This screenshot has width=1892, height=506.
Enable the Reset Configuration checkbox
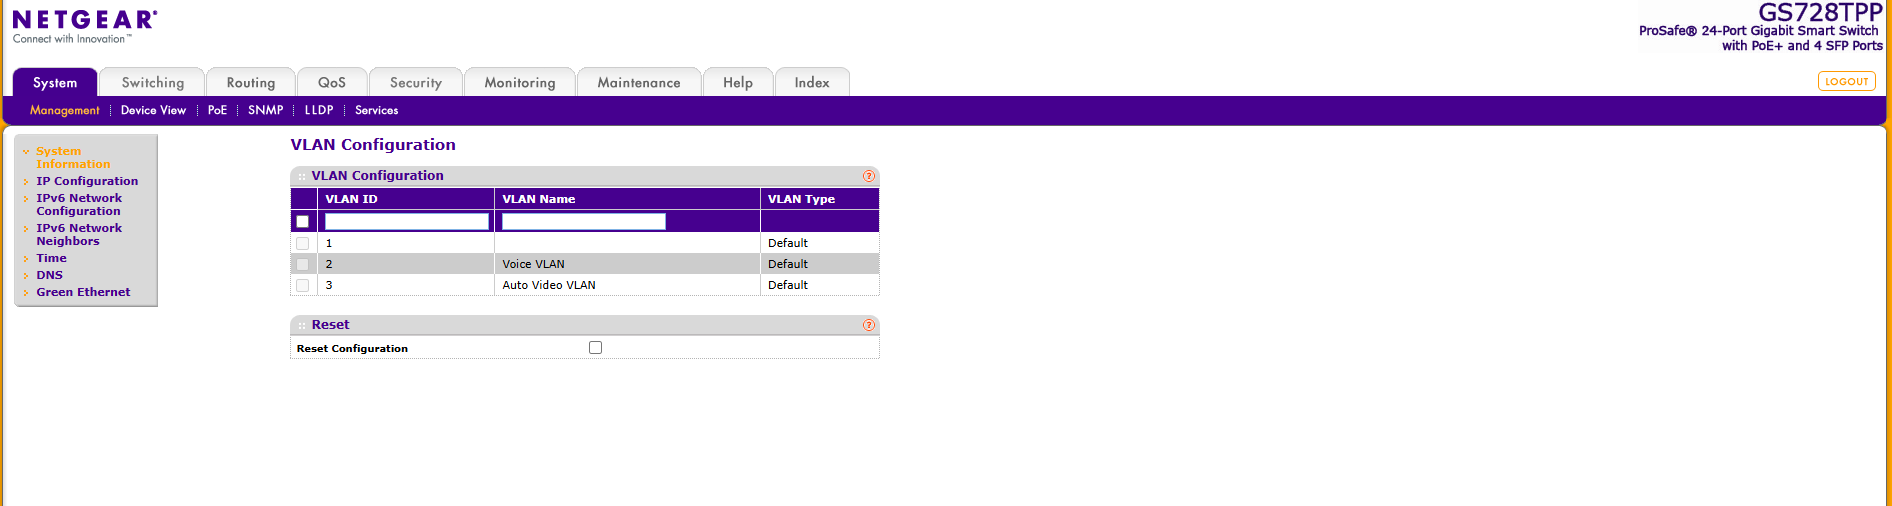click(596, 348)
